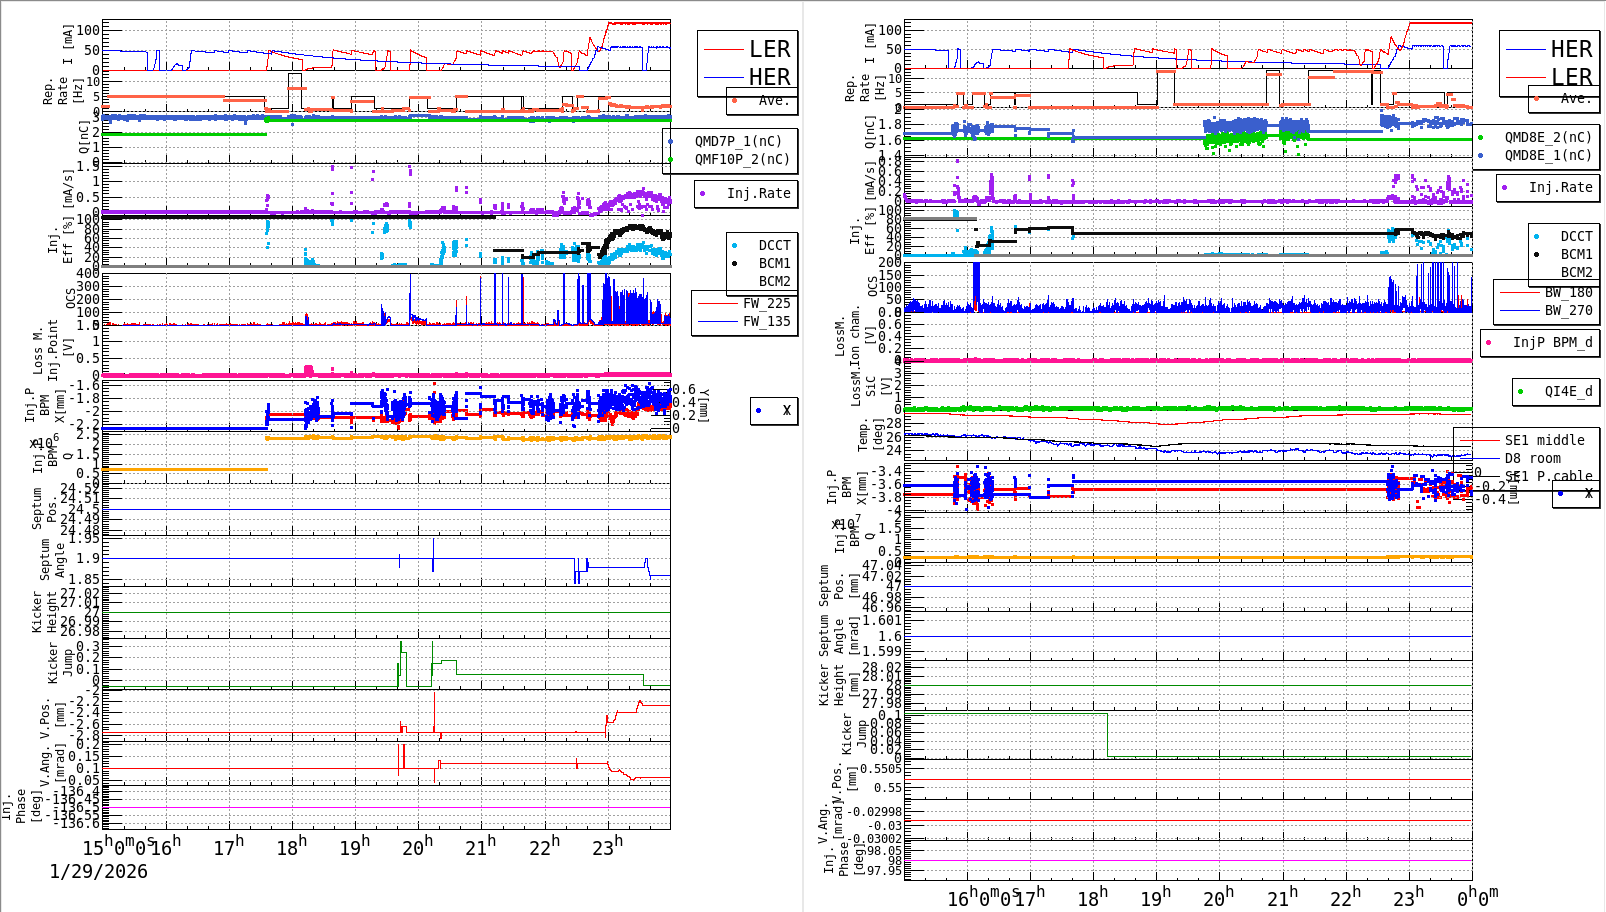Select the black BCM1 marker icon
The height and width of the screenshot is (912, 1606).
pyautogui.click(x=732, y=263)
